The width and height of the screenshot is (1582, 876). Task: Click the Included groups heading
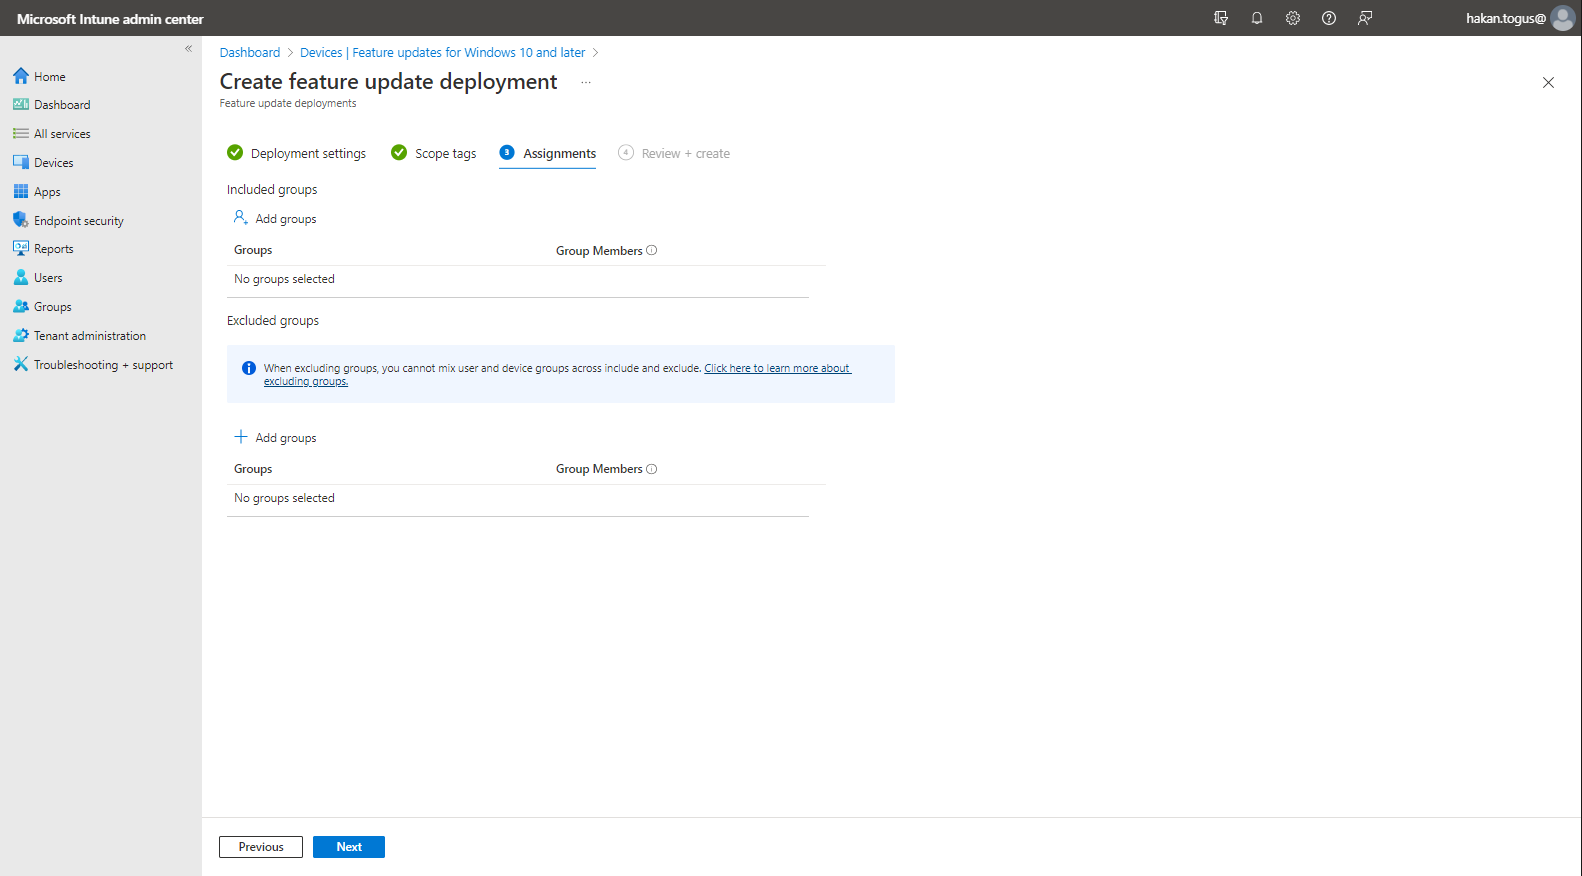coord(272,189)
